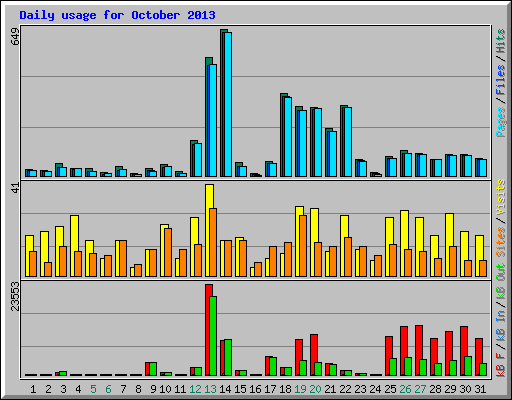This screenshot has width=512, height=400.
Task: Click the tallest yellow visits bar, day 13
Action: pos(209,230)
